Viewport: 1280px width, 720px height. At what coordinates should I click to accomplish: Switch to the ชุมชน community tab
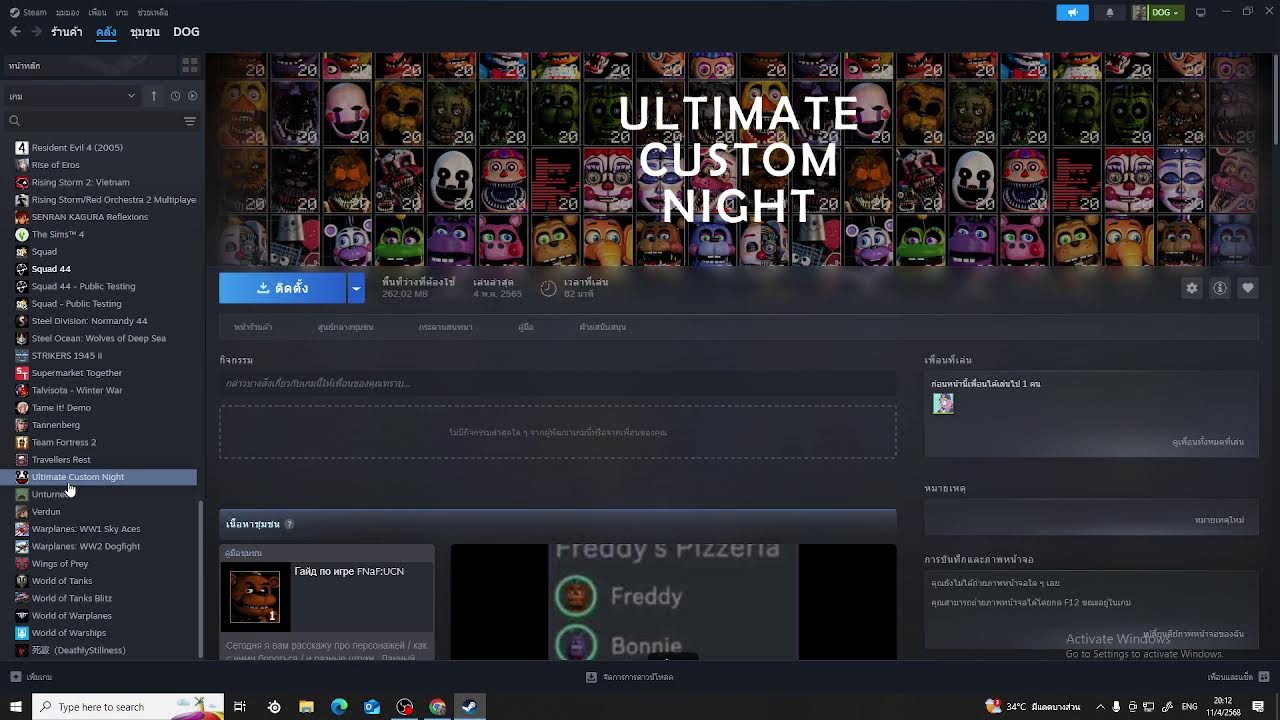(x=145, y=32)
